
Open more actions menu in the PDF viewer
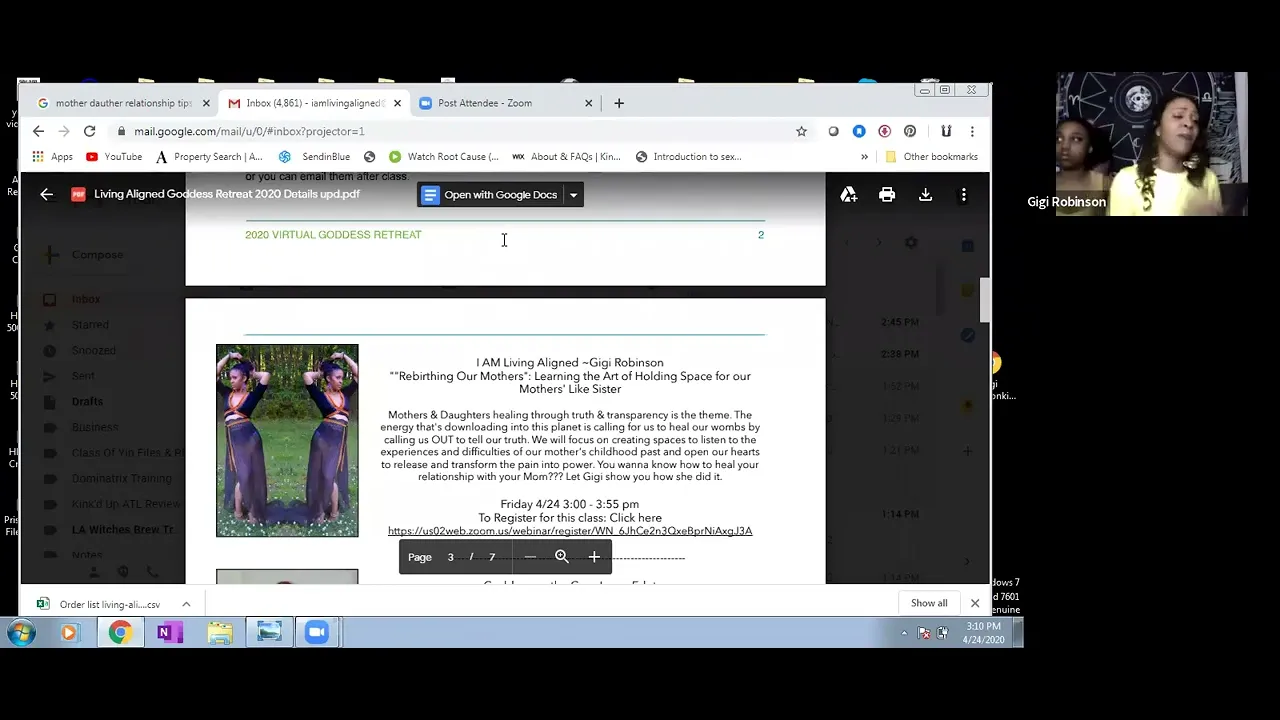click(963, 194)
